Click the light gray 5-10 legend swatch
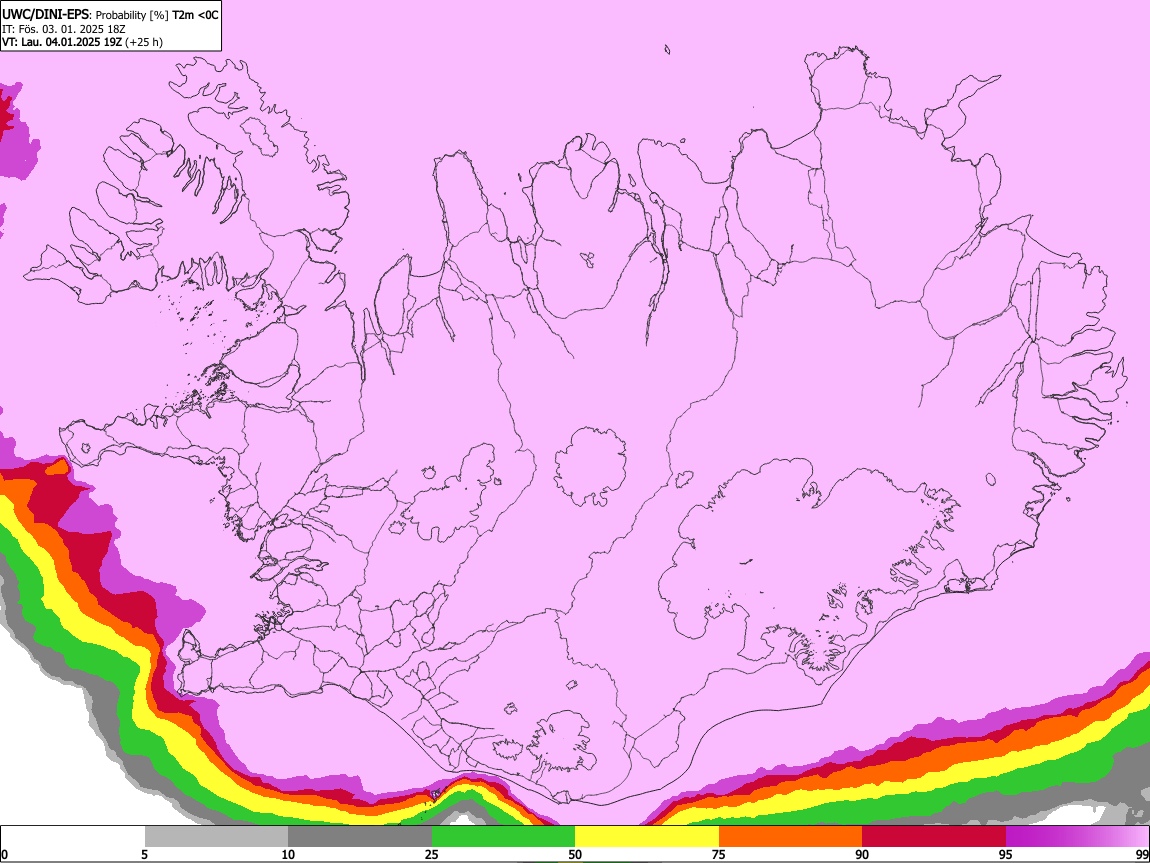 (216, 837)
